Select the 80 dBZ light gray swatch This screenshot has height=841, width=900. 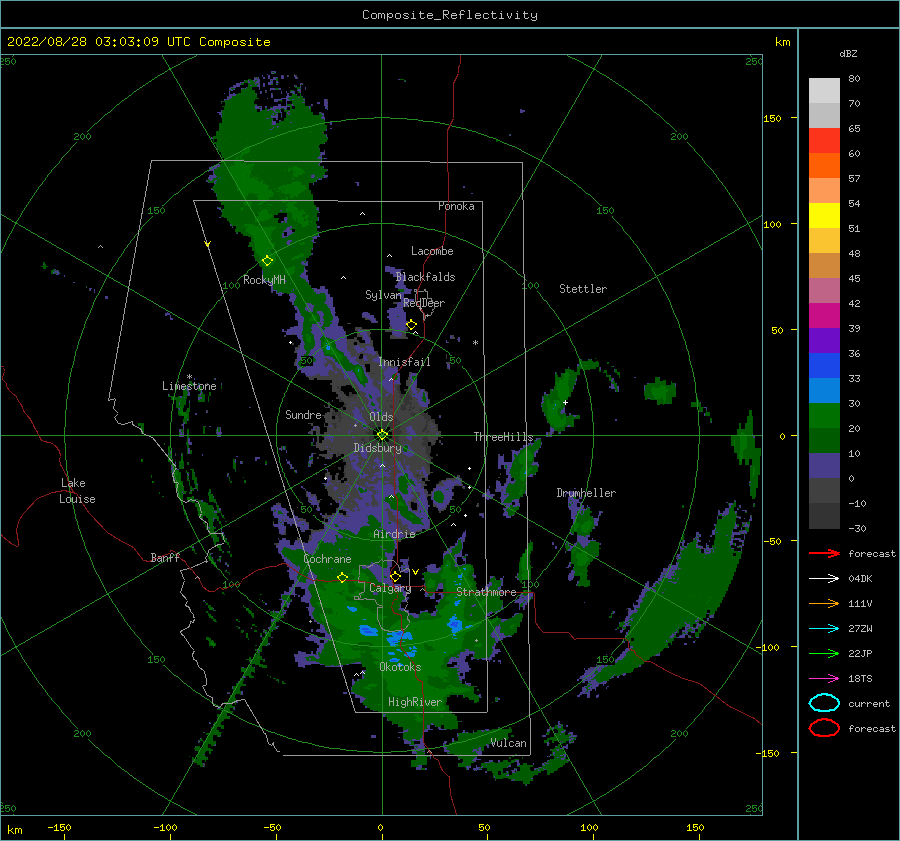coord(824,91)
